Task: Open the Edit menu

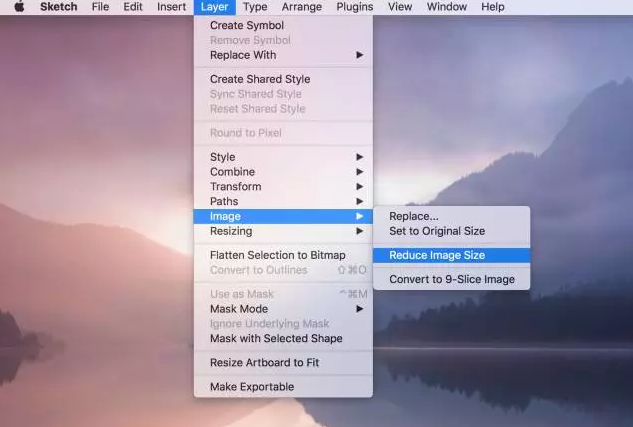Action: 133,7
